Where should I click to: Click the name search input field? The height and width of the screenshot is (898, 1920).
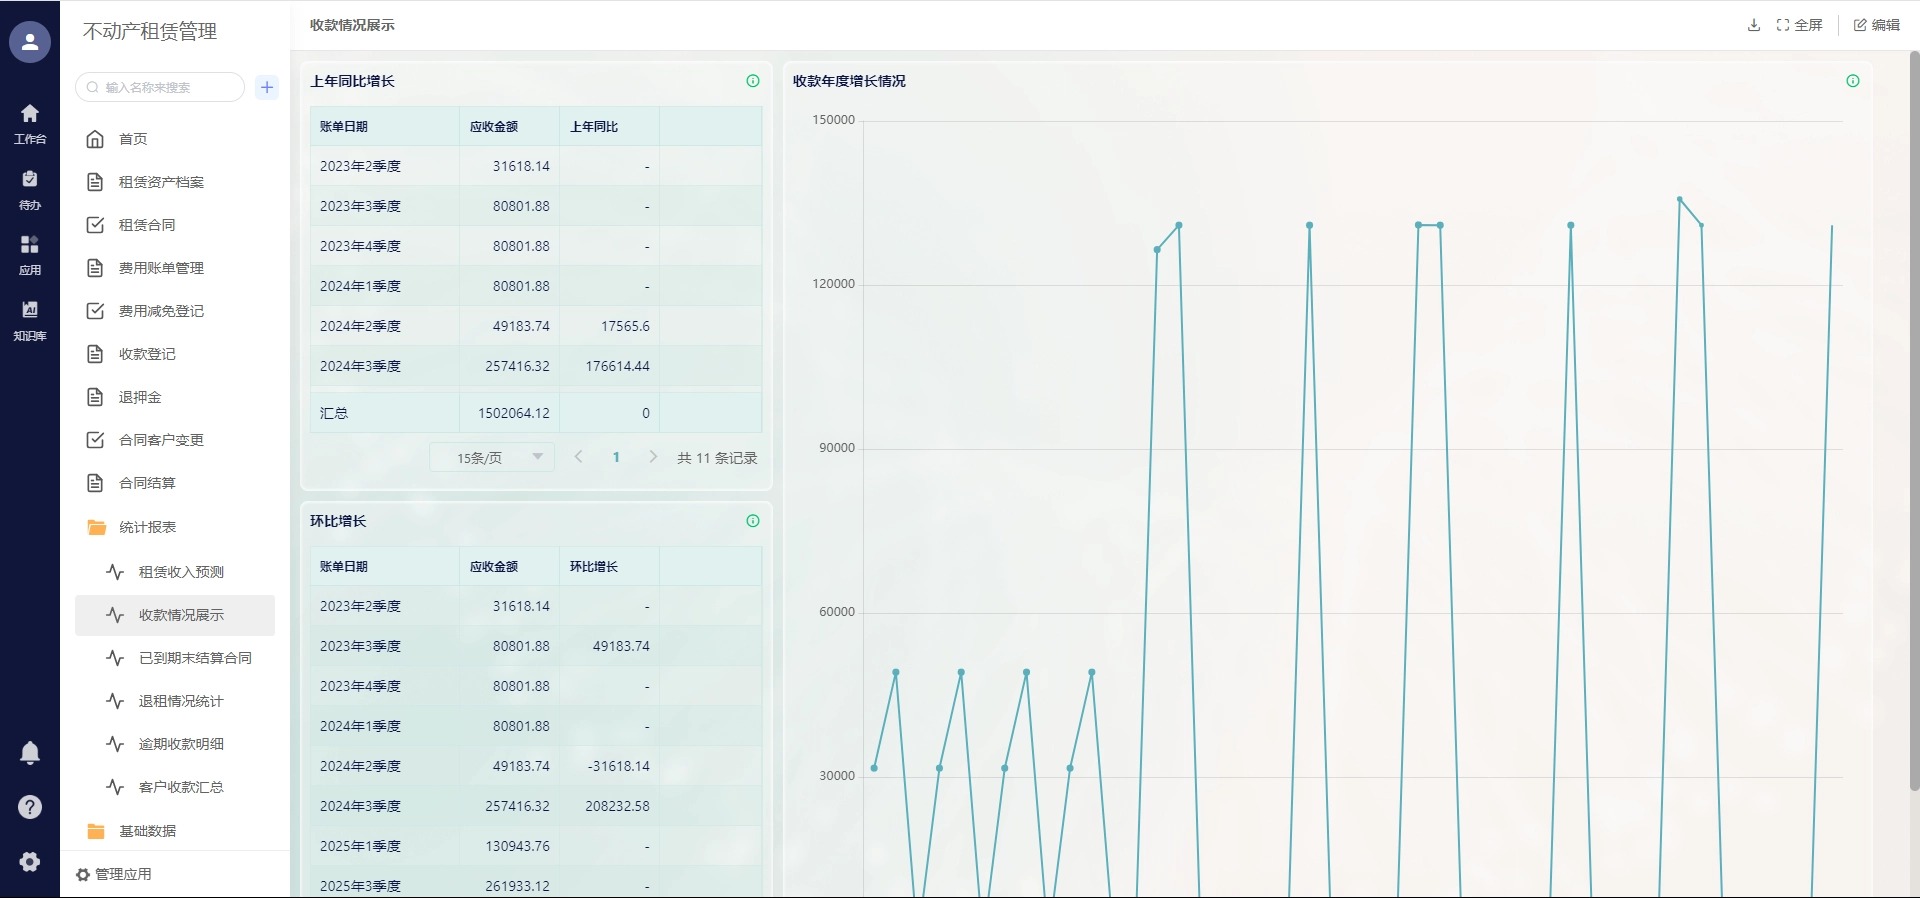click(x=165, y=87)
